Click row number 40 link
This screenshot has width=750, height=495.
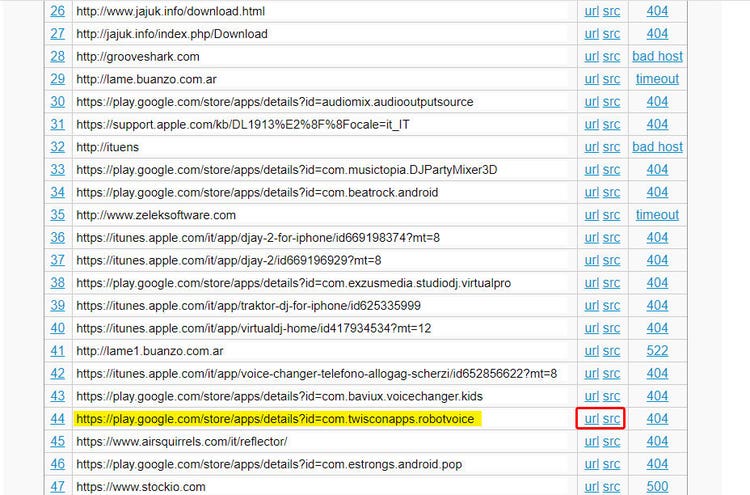click(x=57, y=328)
